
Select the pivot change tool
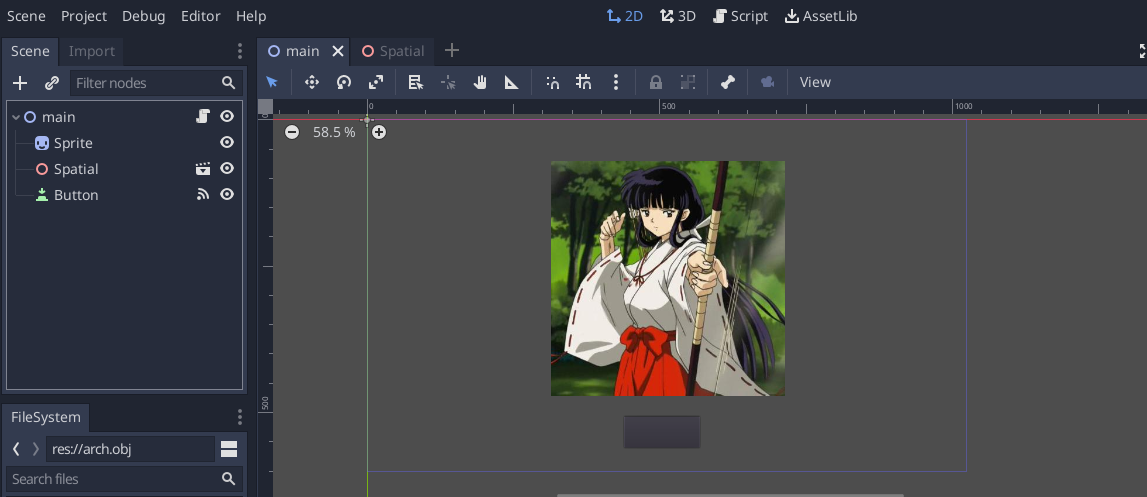pyautogui.click(x=448, y=82)
